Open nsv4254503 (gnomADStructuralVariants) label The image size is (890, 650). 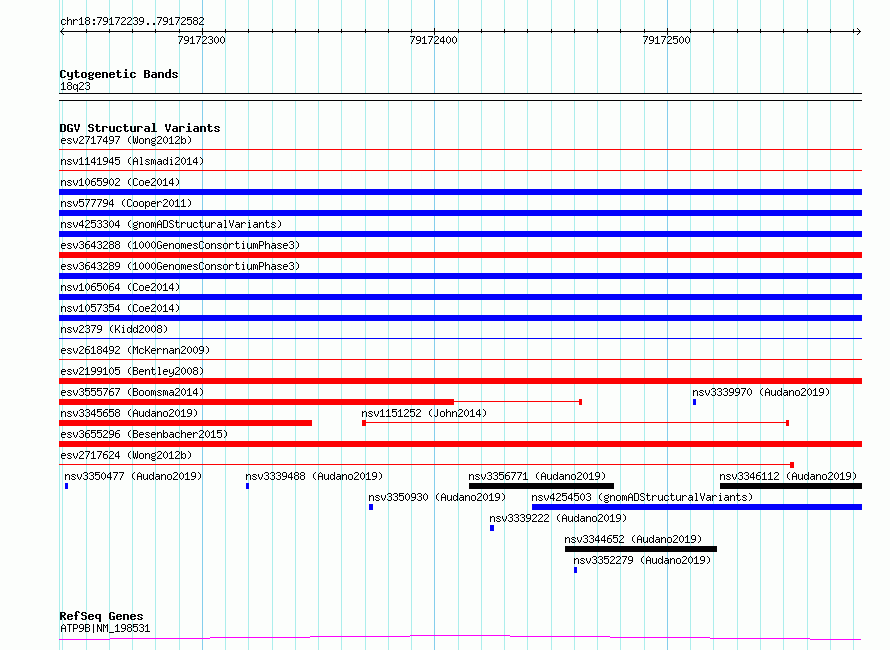point(642,497)
